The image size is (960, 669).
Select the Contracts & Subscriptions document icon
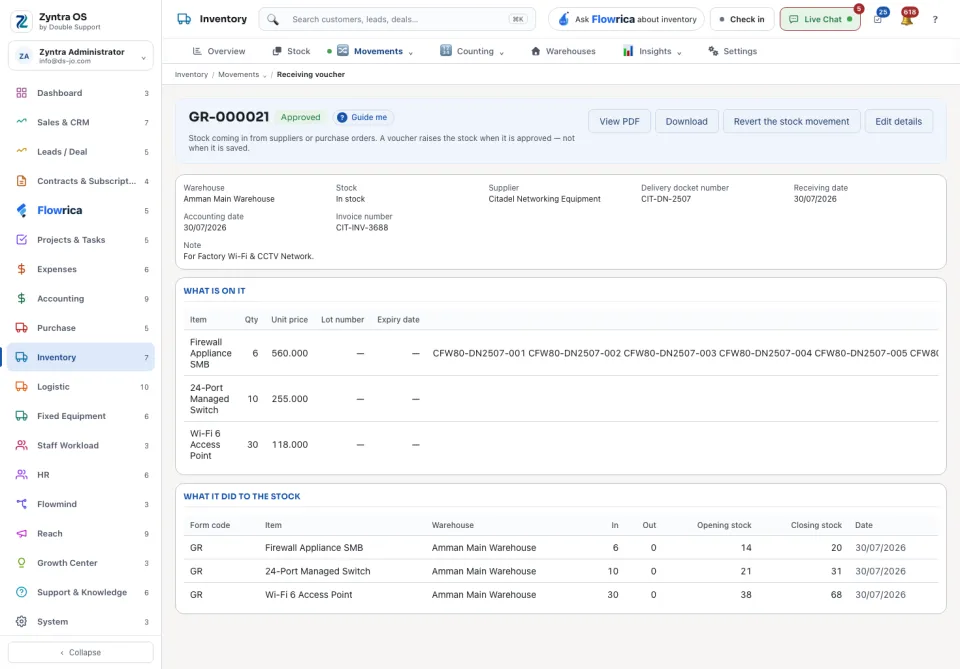pyautogui.click(x=21, y=181)
